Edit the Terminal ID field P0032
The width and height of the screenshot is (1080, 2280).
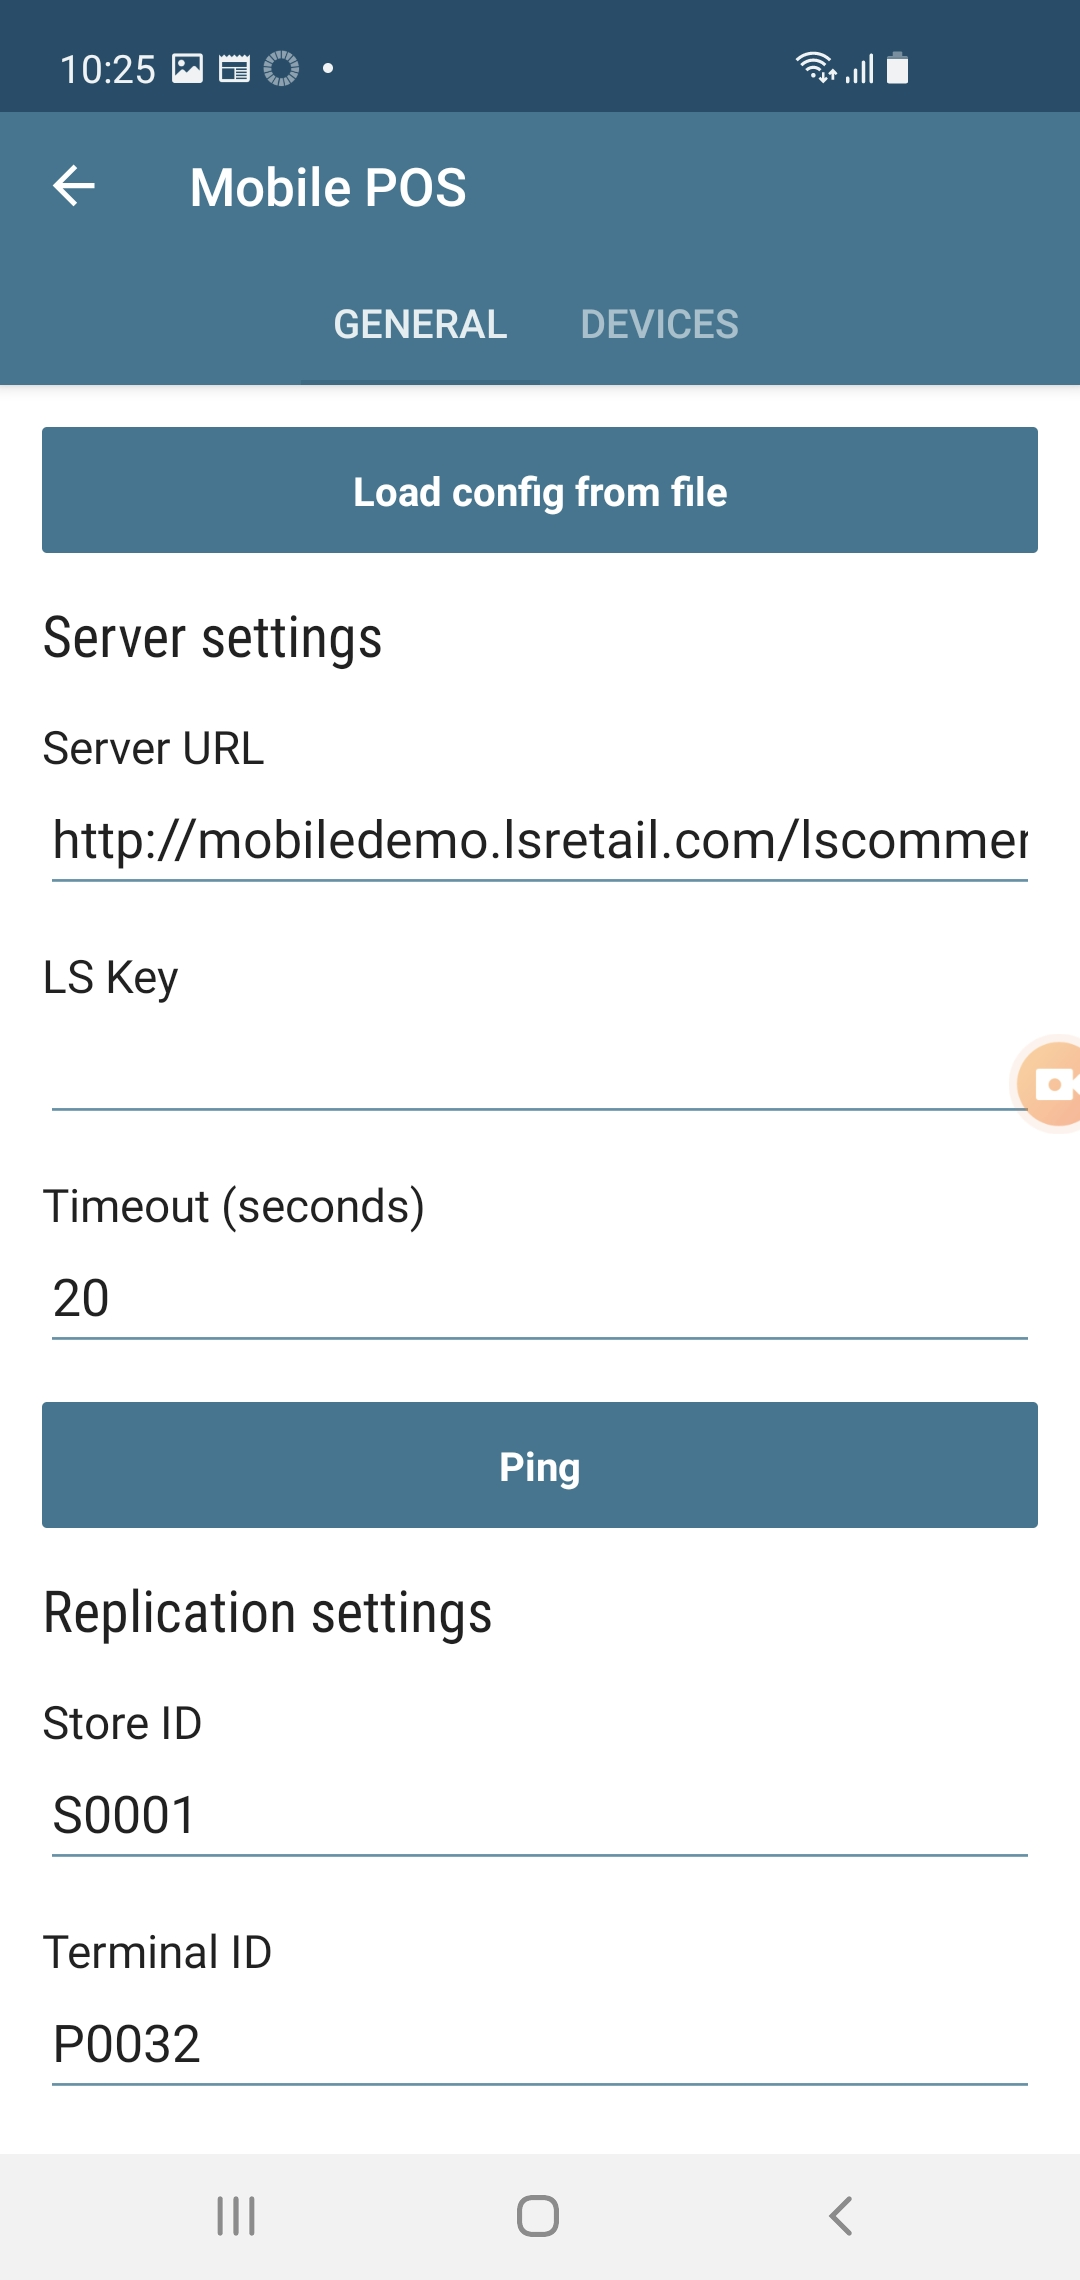tap(540, 2044)
